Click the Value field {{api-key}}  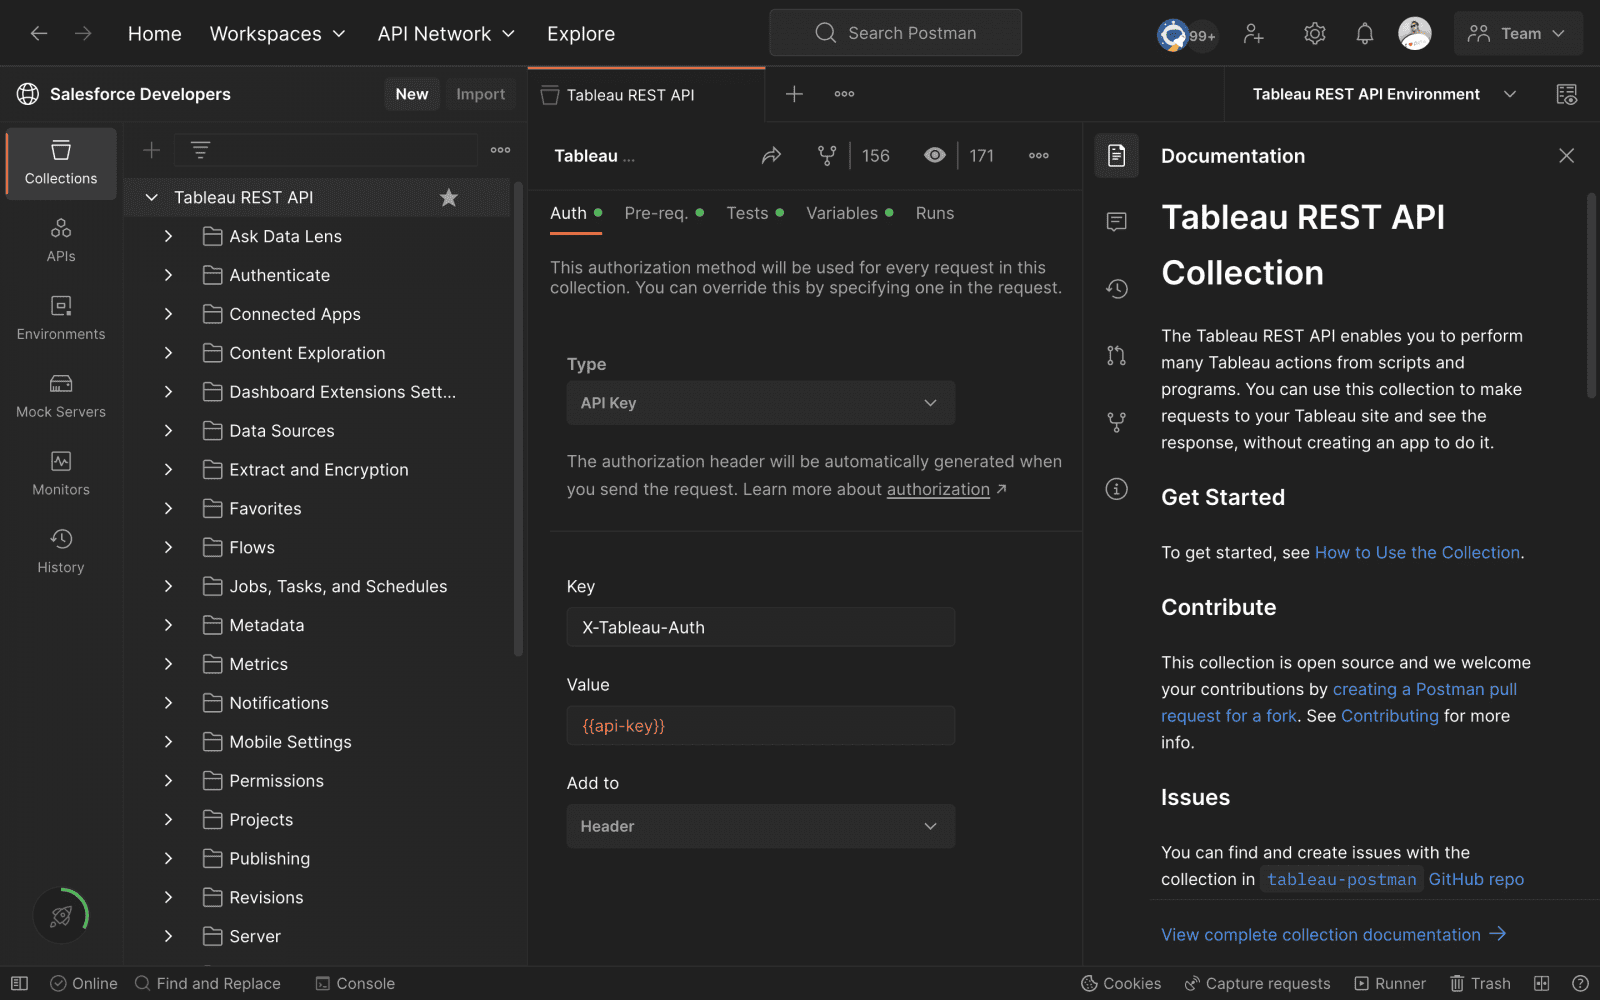point(761,726)
